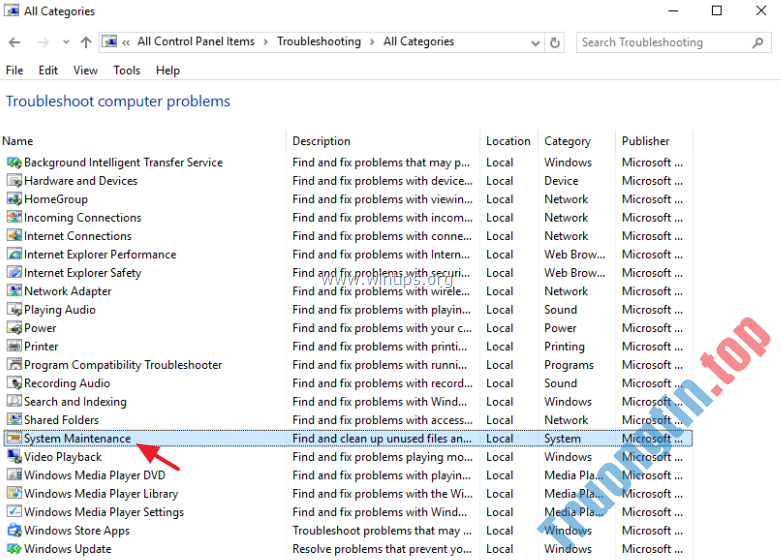Select the Power troubleshooter icon
Screen dimensions: 781x560
click(14, 328)
